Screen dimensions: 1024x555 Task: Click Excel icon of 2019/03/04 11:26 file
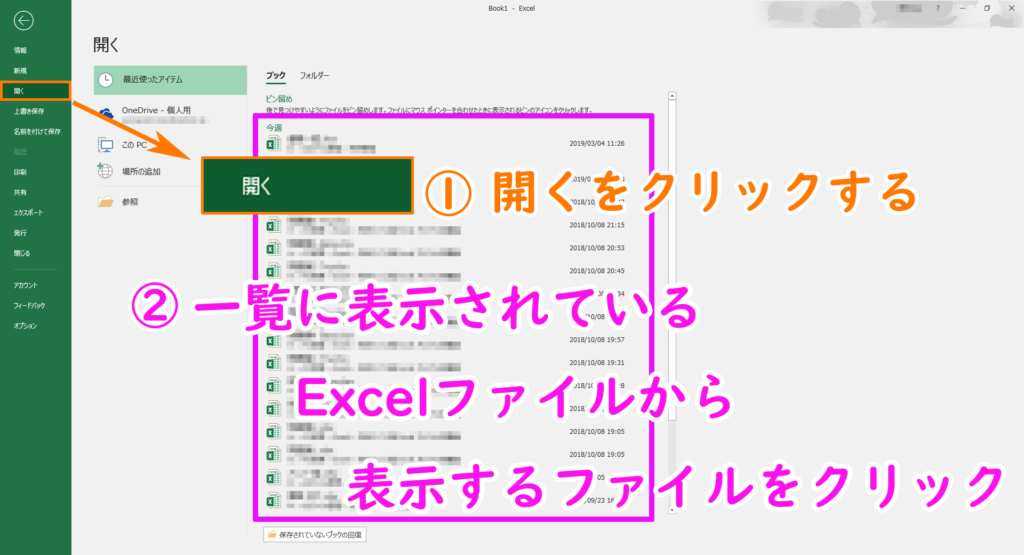click(273, 144)
